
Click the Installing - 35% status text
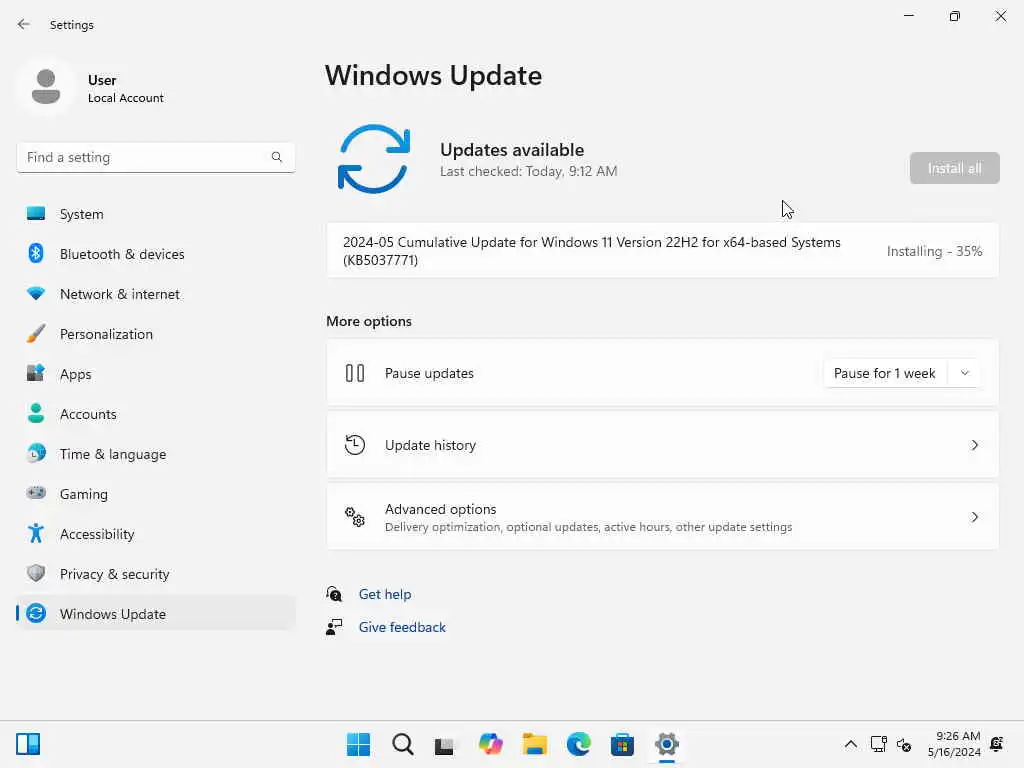tap(934, 251)
